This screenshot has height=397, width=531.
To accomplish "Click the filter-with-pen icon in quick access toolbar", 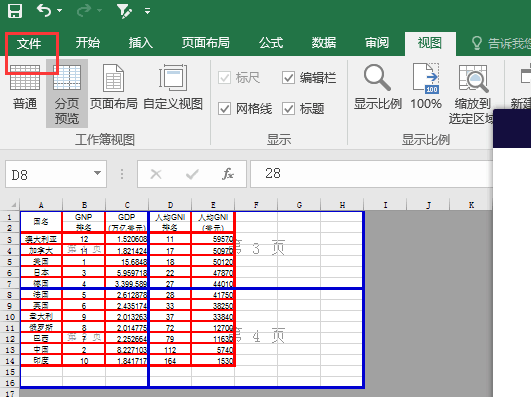I will pos(124,11).
